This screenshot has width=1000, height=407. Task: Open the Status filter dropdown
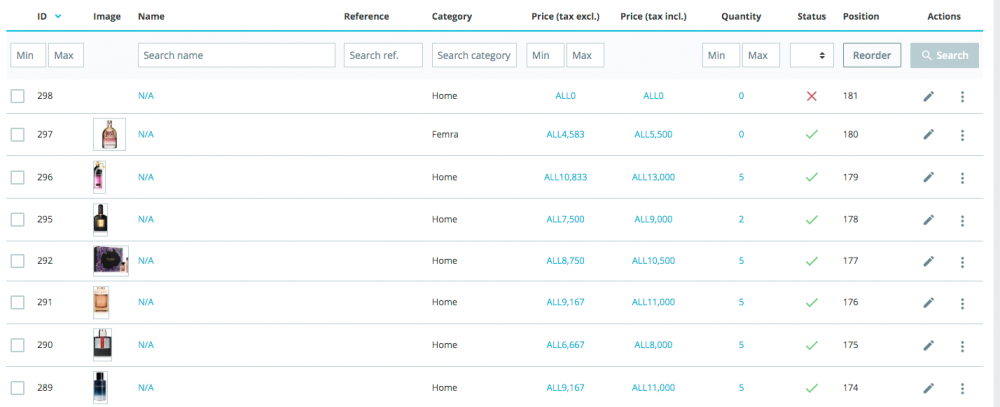click(x=811, y=56)
